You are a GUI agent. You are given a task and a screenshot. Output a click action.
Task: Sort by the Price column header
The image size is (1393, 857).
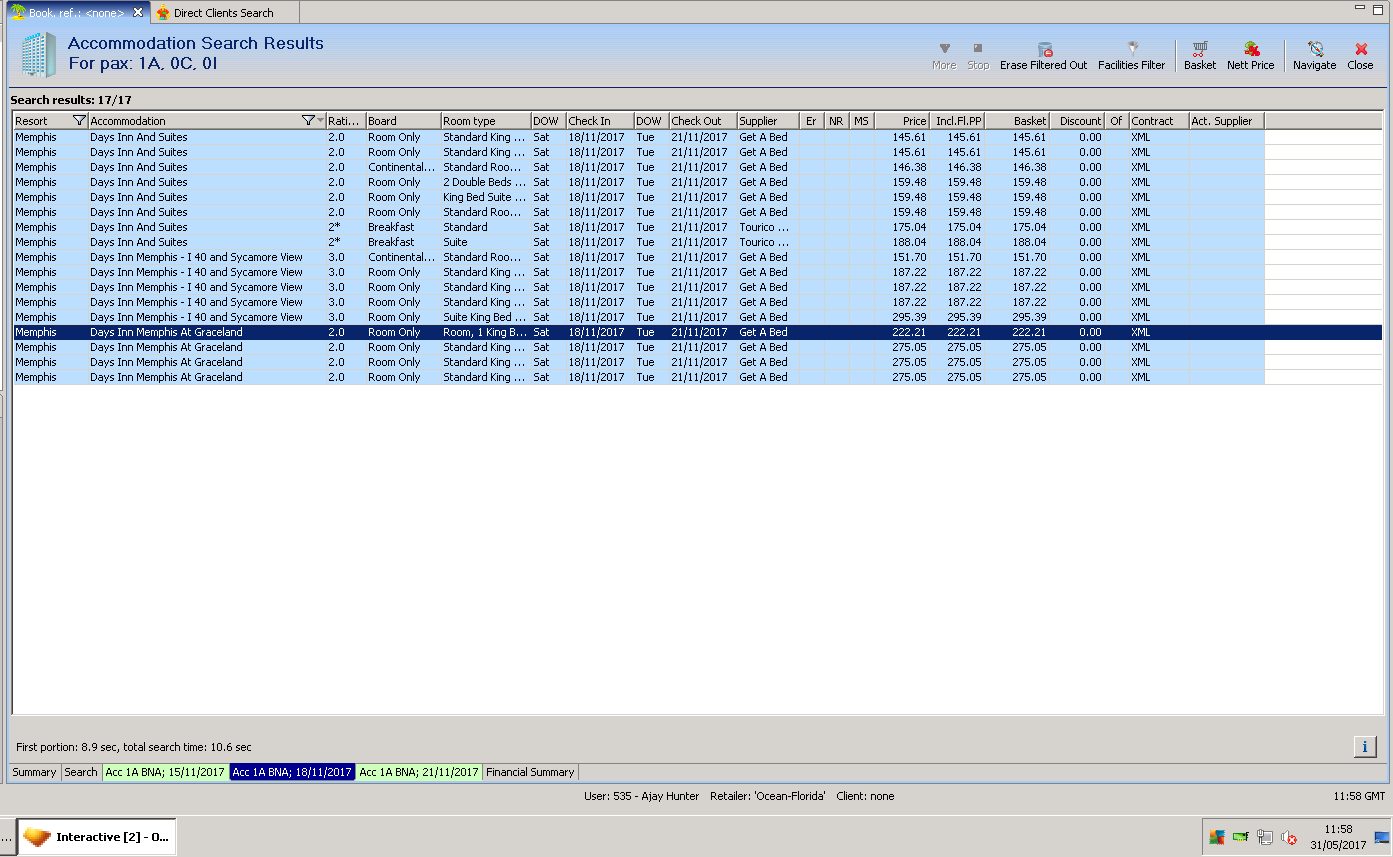pos(902,121)
